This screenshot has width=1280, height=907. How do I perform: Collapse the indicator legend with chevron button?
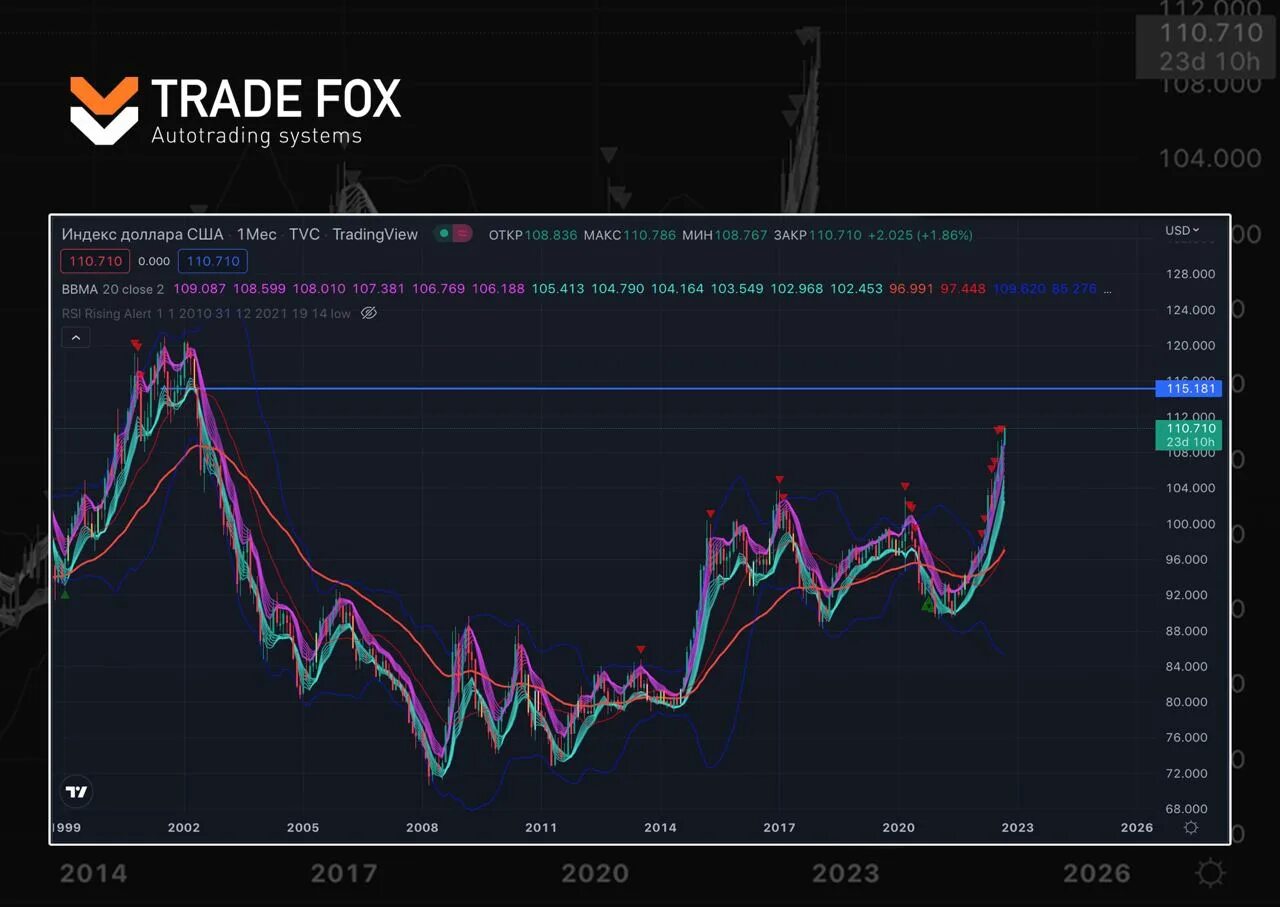(x=76, y=338)
